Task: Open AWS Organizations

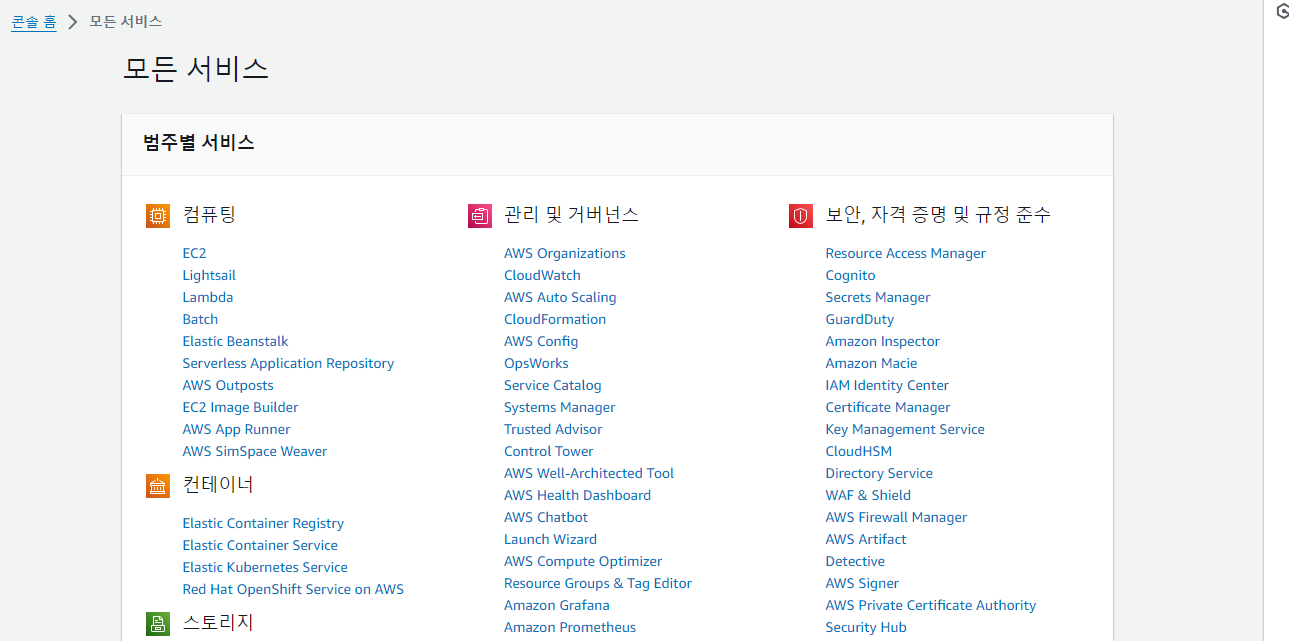Action: point(565,253)
